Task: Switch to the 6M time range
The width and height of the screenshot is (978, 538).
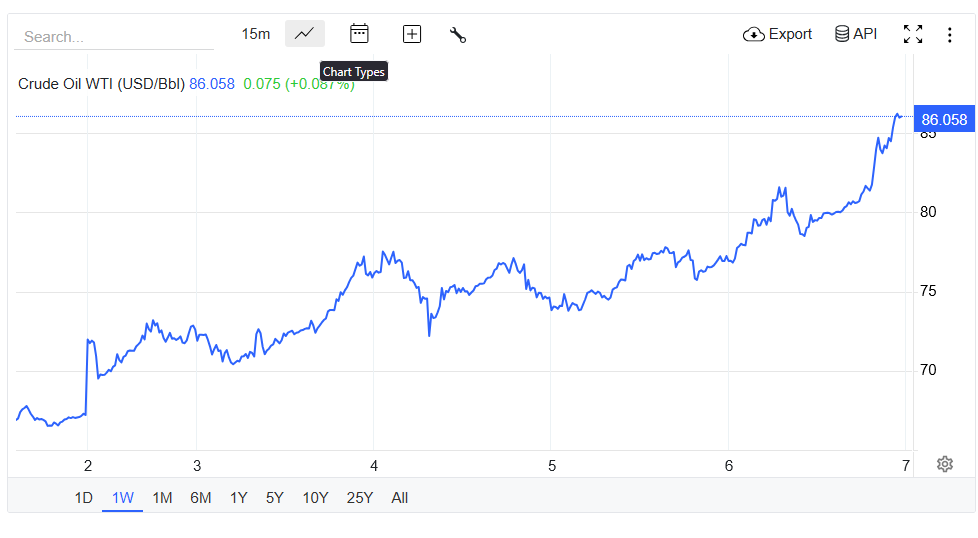Action: (x=201, y=497)
